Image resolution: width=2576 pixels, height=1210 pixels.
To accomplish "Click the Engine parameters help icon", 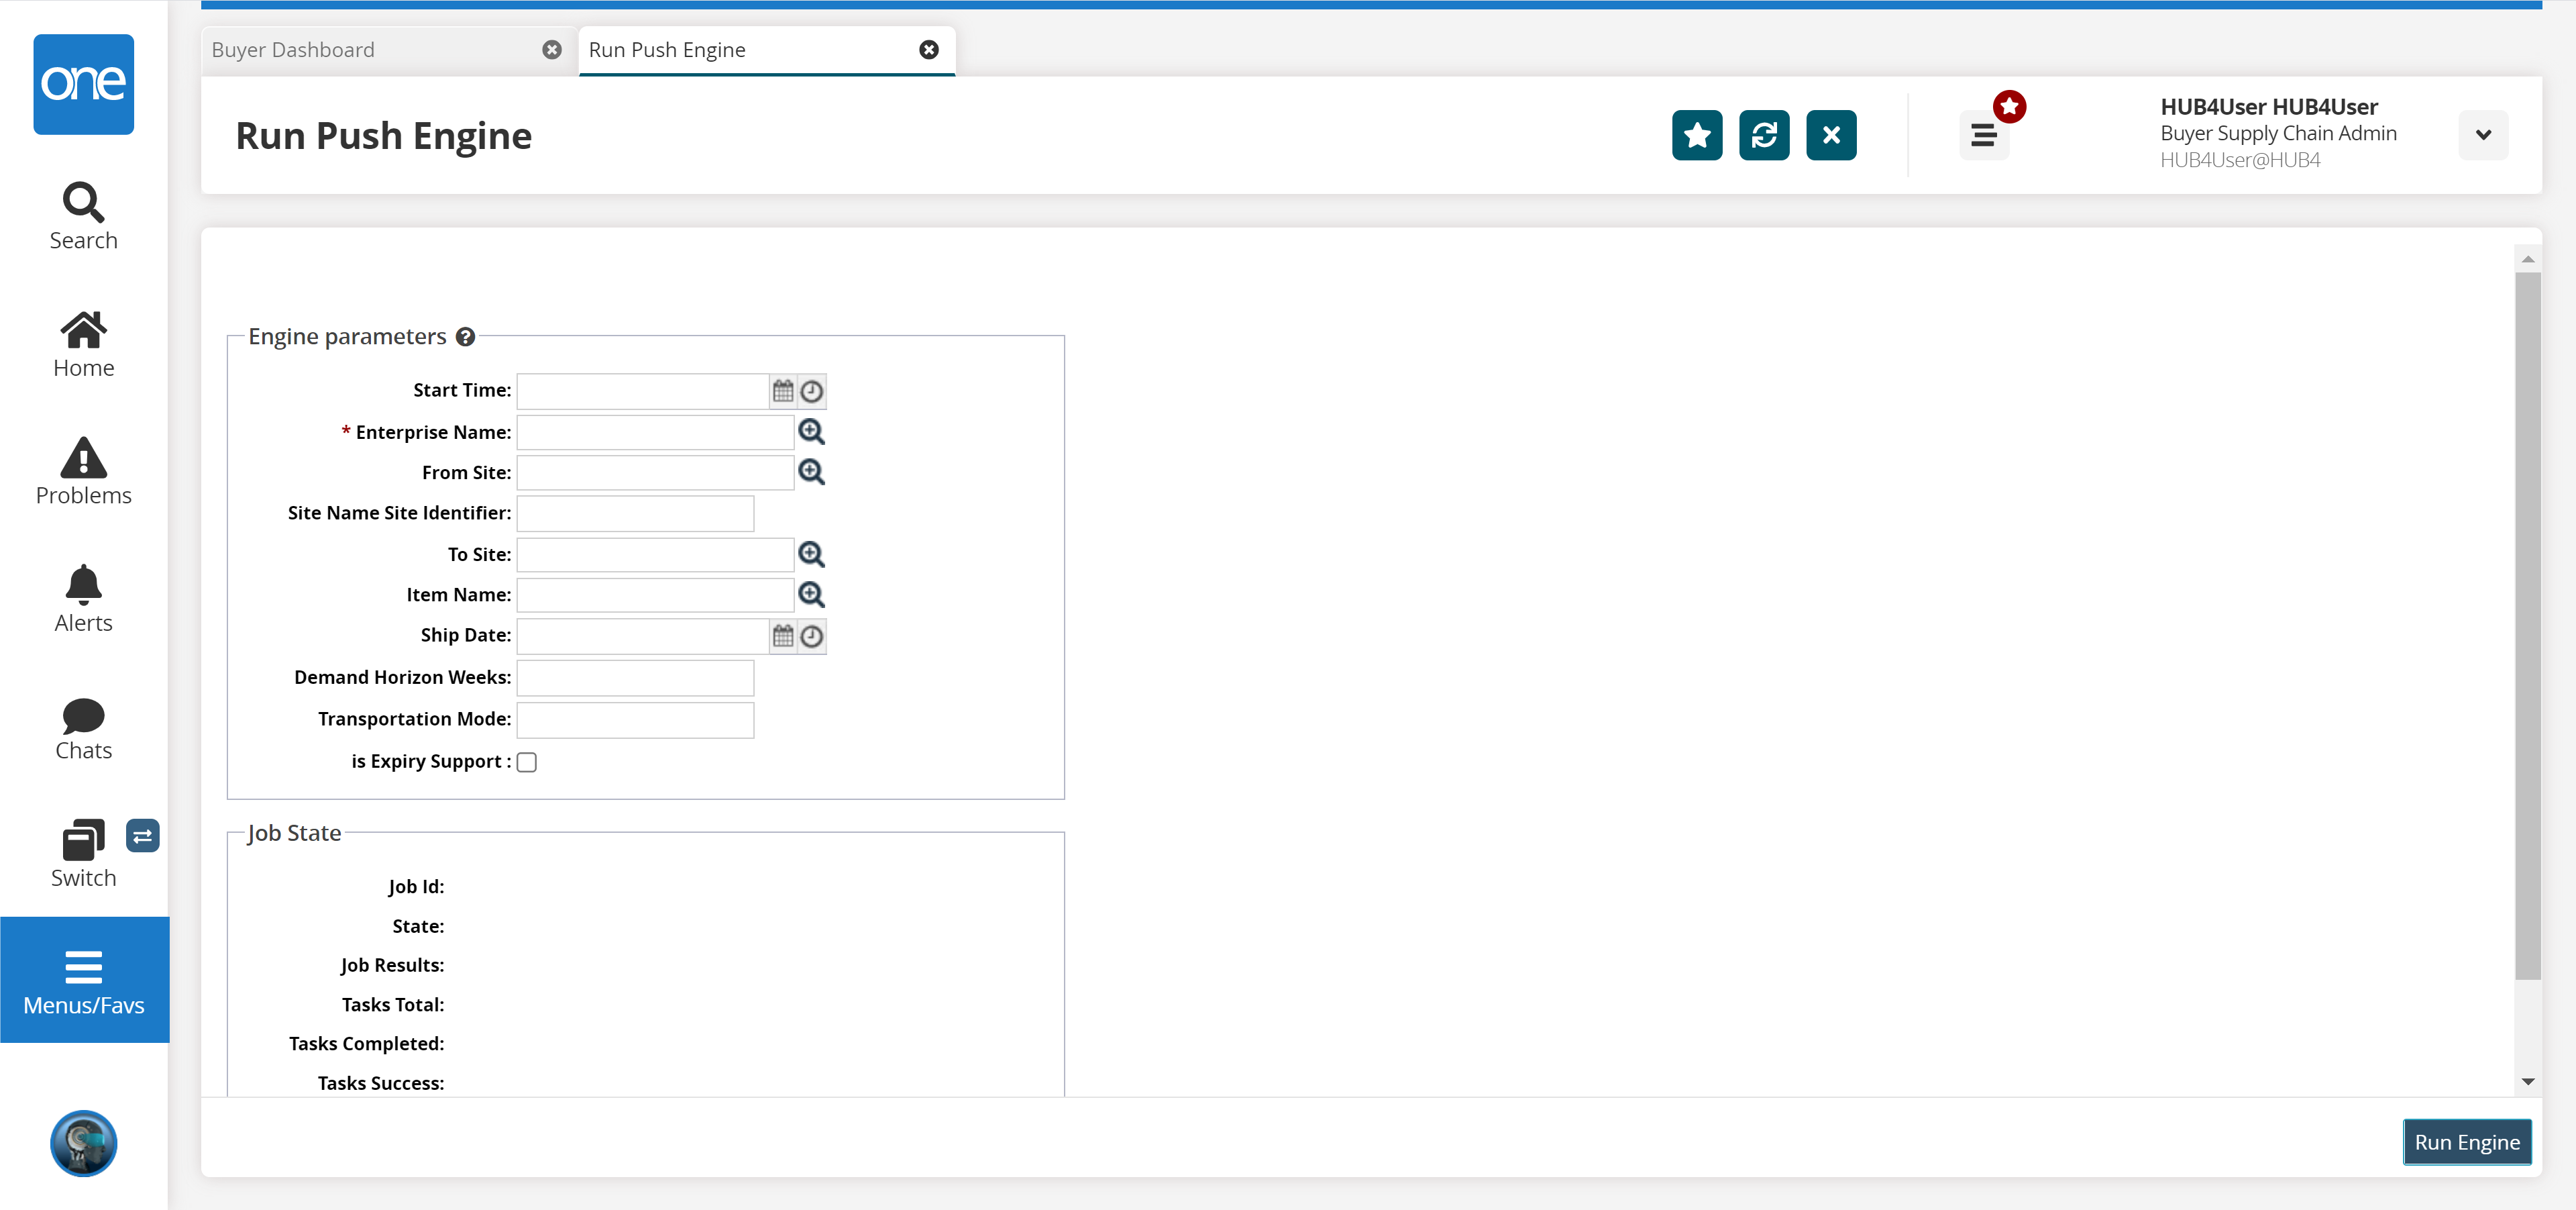I will tap(465, 337).
